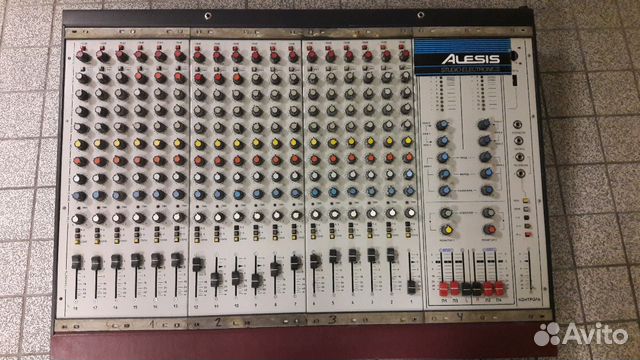Click channel 1 yellow knob
640x360 pixels.
407,141
